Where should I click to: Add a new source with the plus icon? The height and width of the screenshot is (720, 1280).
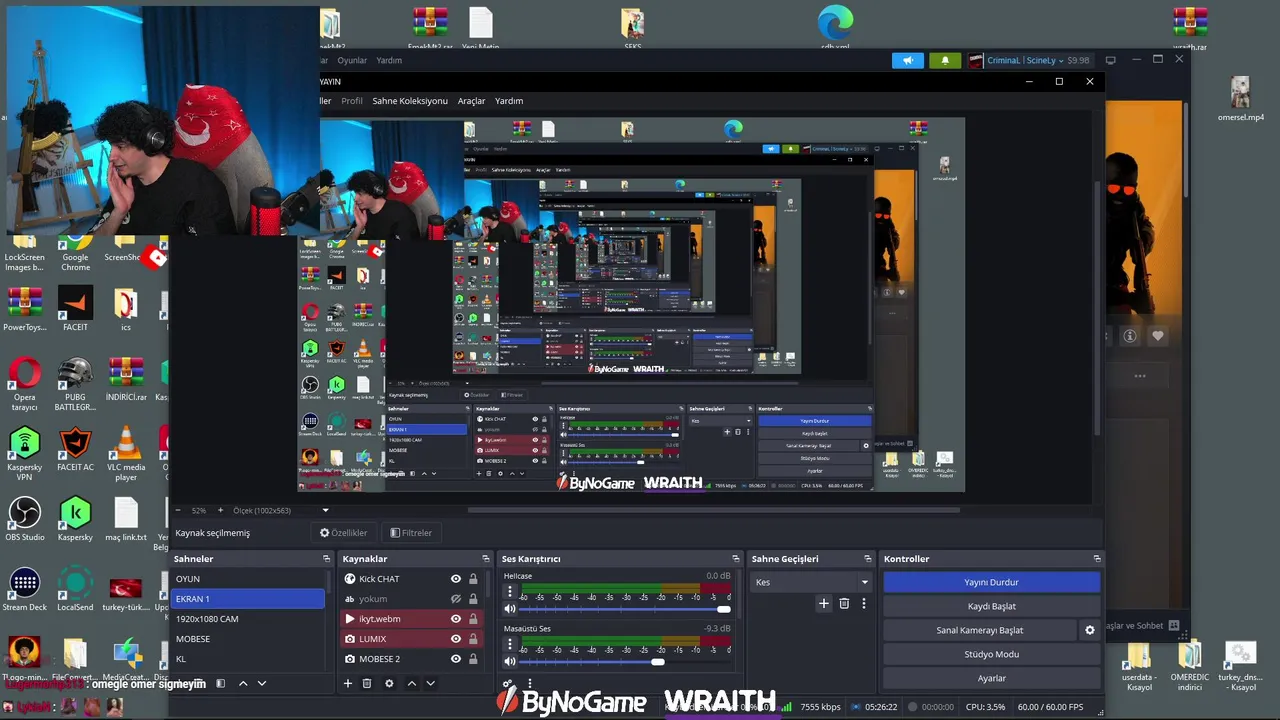pyautogui.click(x=348, y=683)
